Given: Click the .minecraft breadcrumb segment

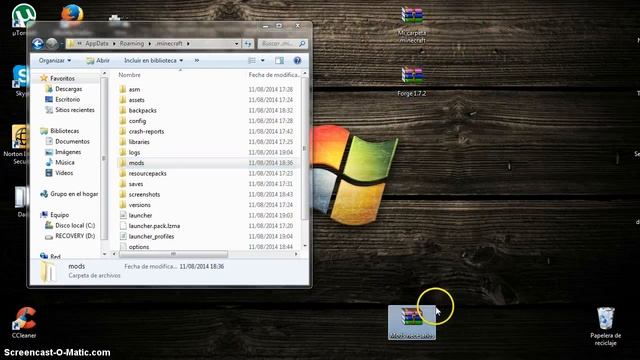Looking at the screenshot, I should point(169,43).
